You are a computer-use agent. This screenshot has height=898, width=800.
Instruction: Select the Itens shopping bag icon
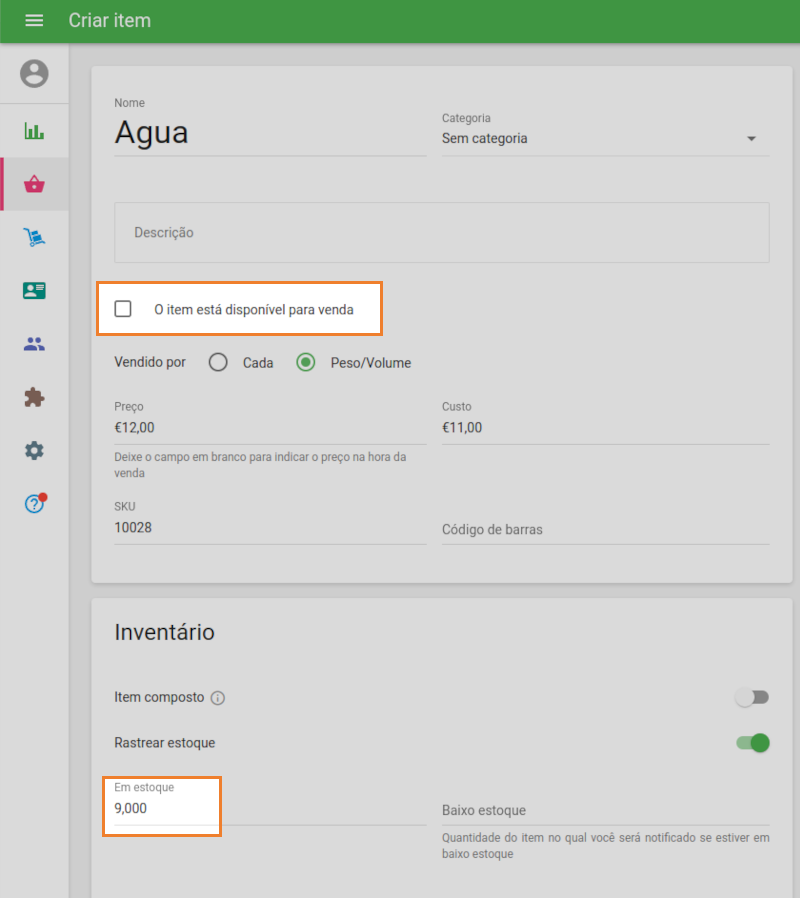point(34,183)
